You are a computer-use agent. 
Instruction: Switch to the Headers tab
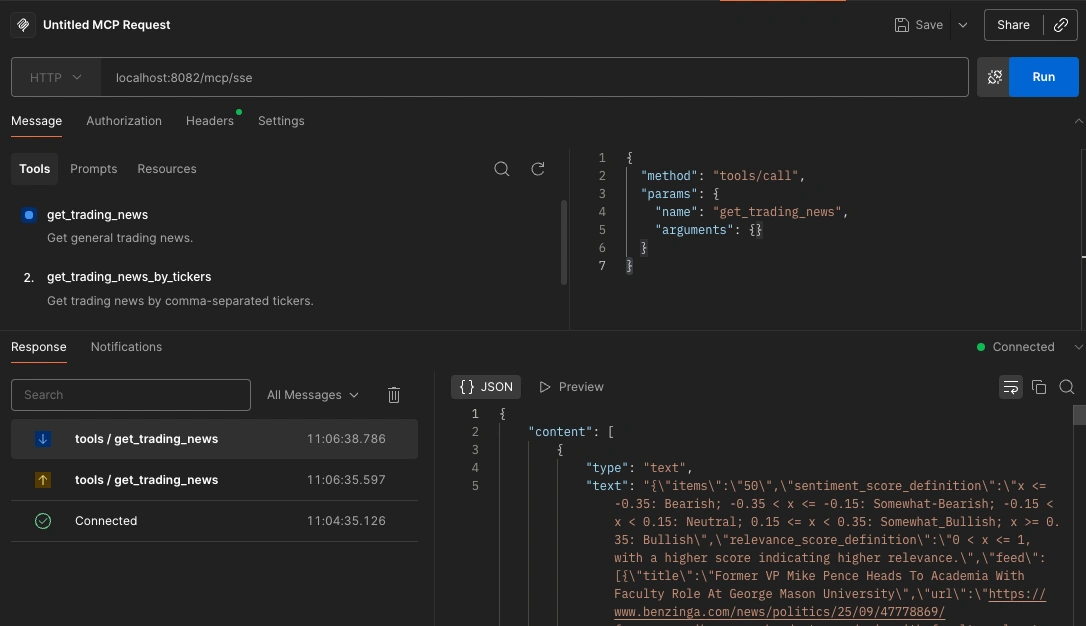pyautogui.click(x=209, y=121)
